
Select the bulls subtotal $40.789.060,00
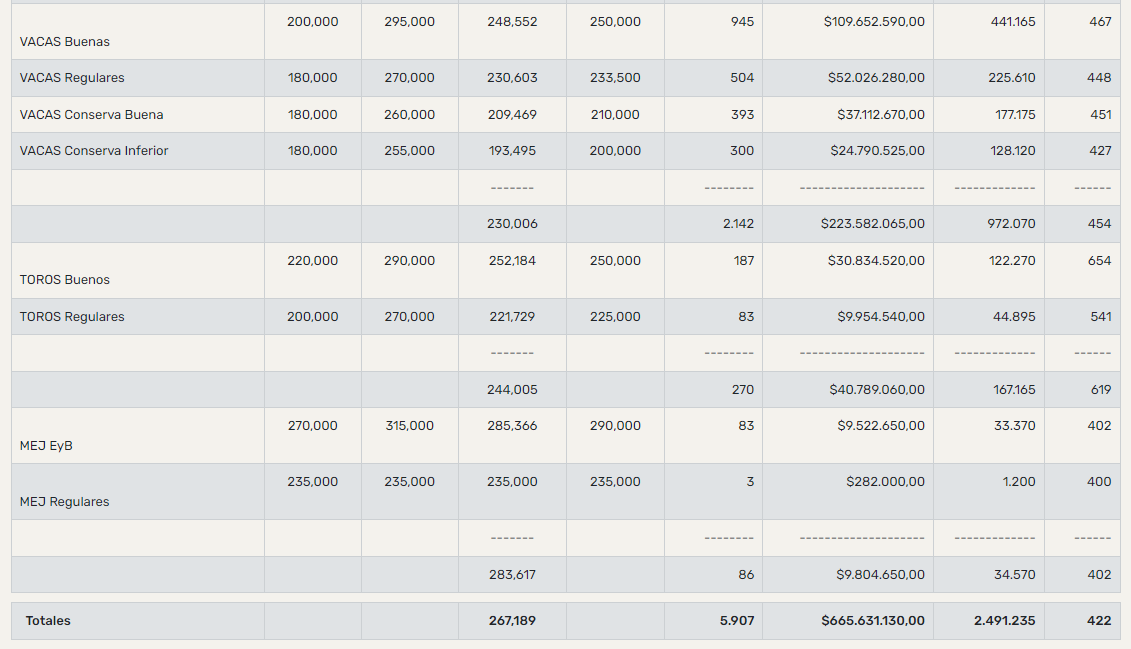coord(877,390)
